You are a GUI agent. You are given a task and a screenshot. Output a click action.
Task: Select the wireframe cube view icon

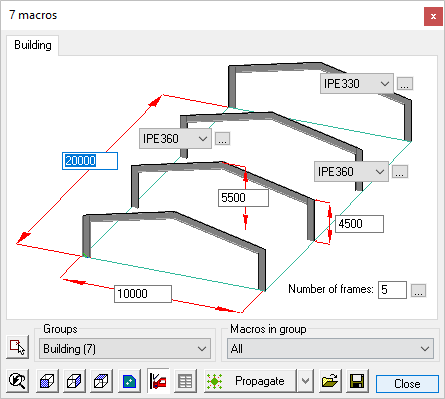pos(74,381)
